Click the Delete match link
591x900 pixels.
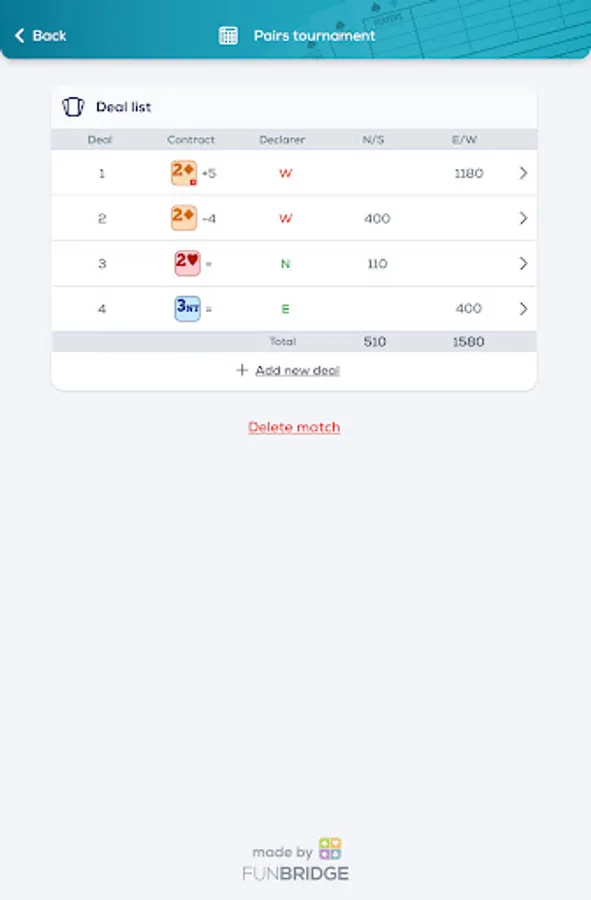pos(294,427)
